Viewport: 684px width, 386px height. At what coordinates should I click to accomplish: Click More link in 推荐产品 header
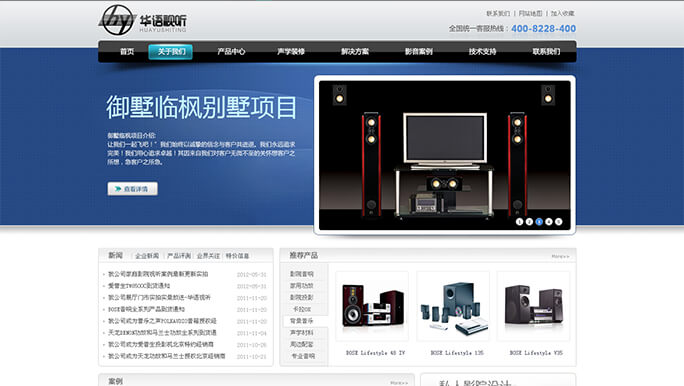pyautogui.click(x=560, y=256)
